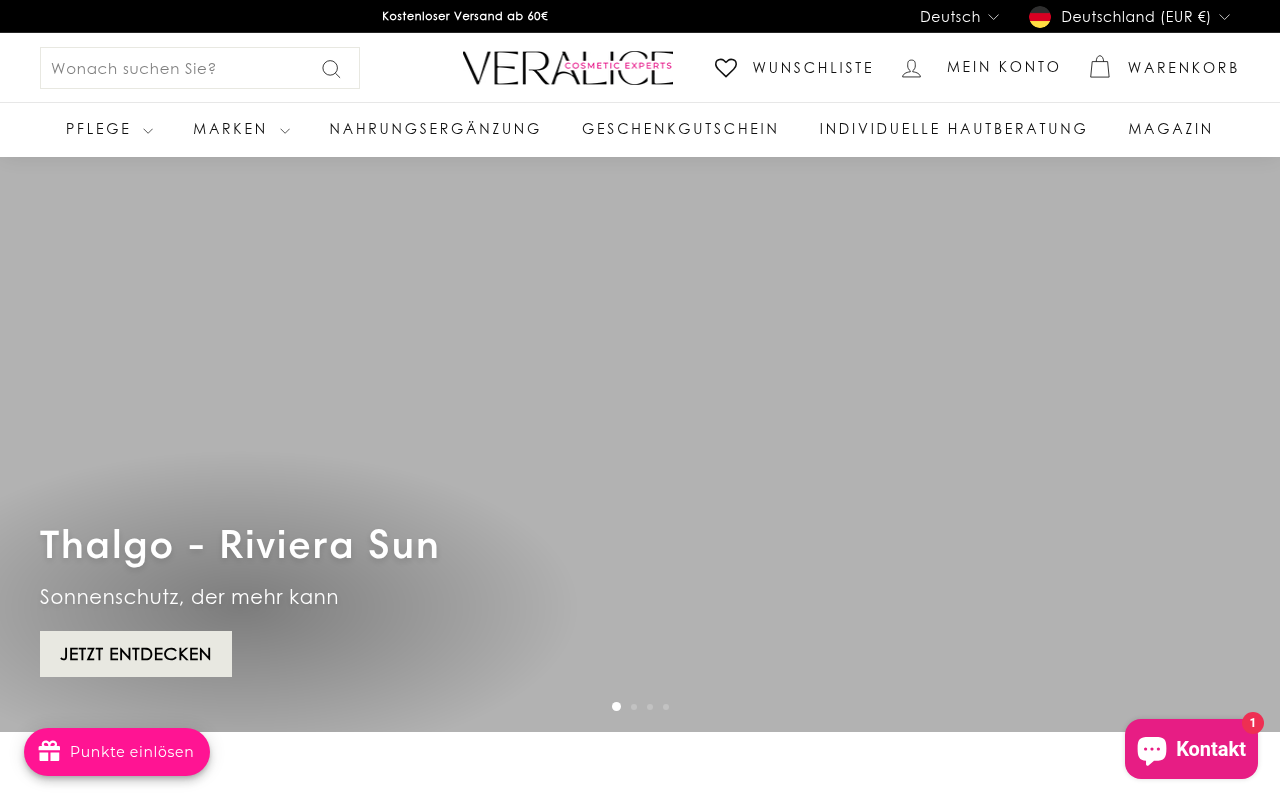This screenshot has width=1280, height=800.
Task: Open the Deutsch language dropdown
Action: (959, 17)
